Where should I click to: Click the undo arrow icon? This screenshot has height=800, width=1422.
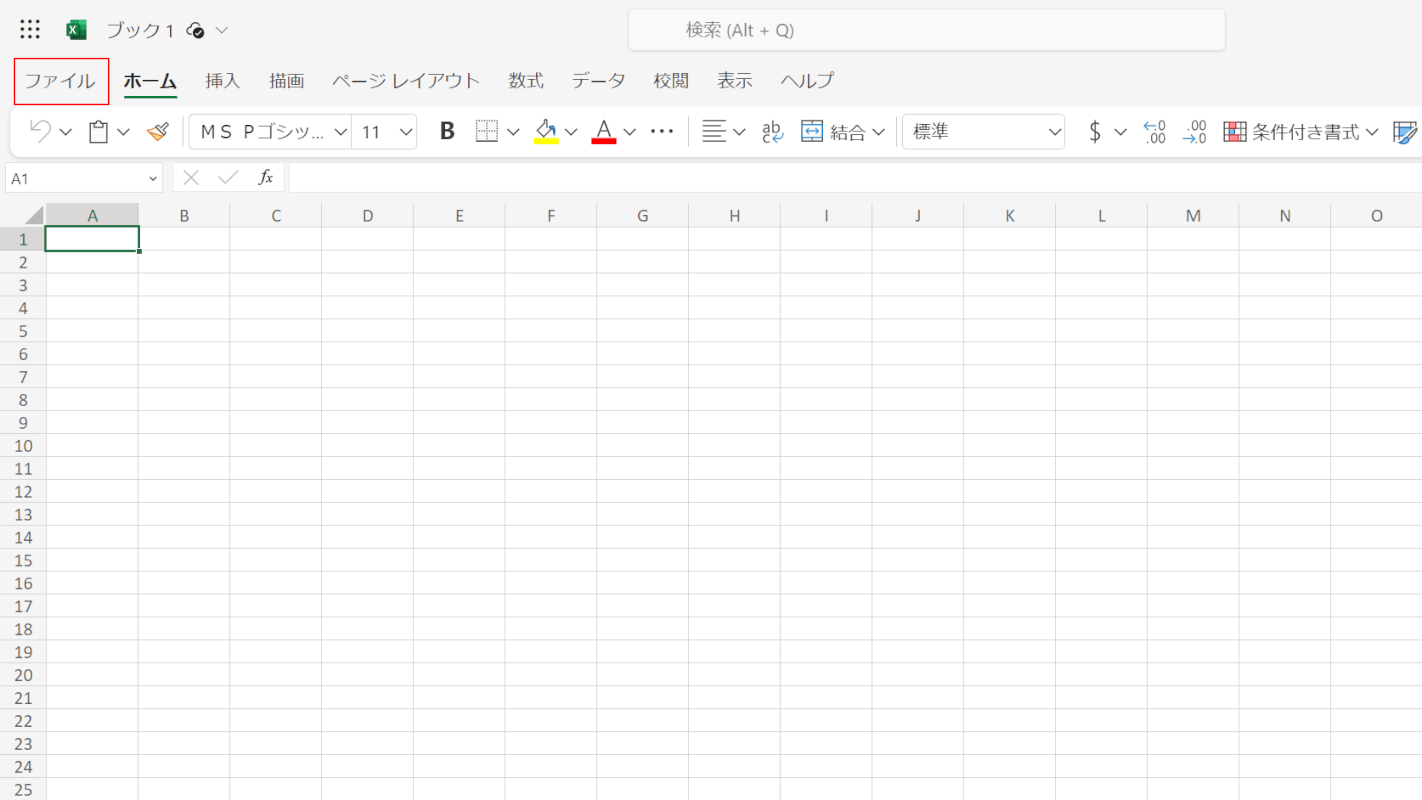(40, 131)
